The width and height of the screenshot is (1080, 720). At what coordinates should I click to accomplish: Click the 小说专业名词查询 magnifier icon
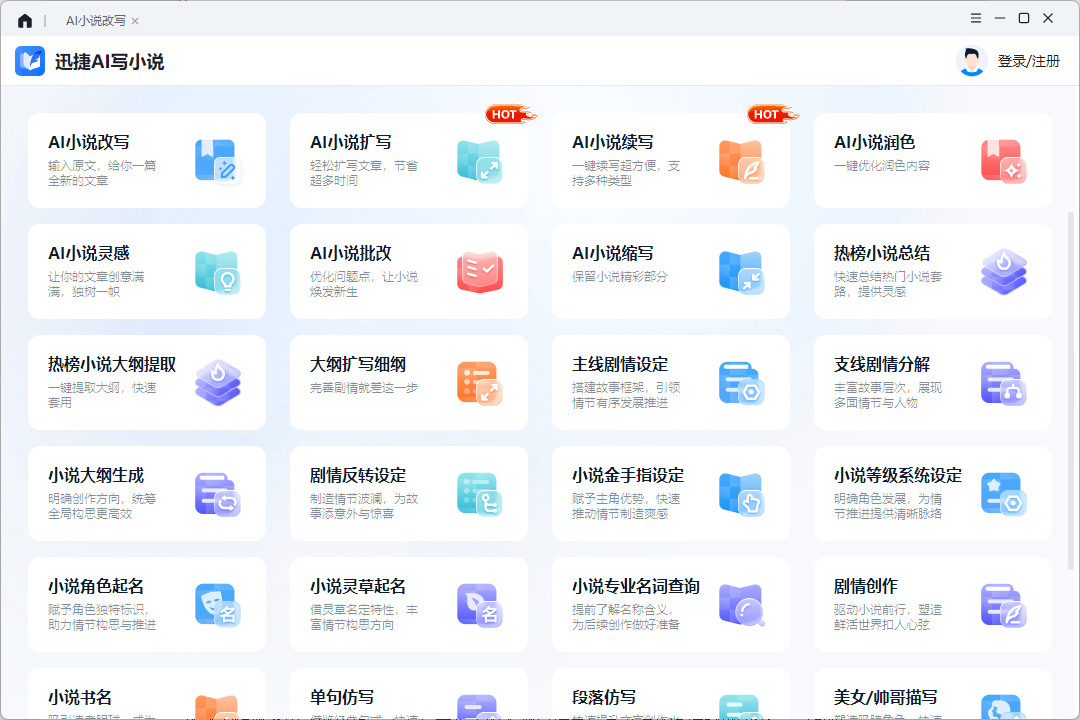[x=741, y=605]
